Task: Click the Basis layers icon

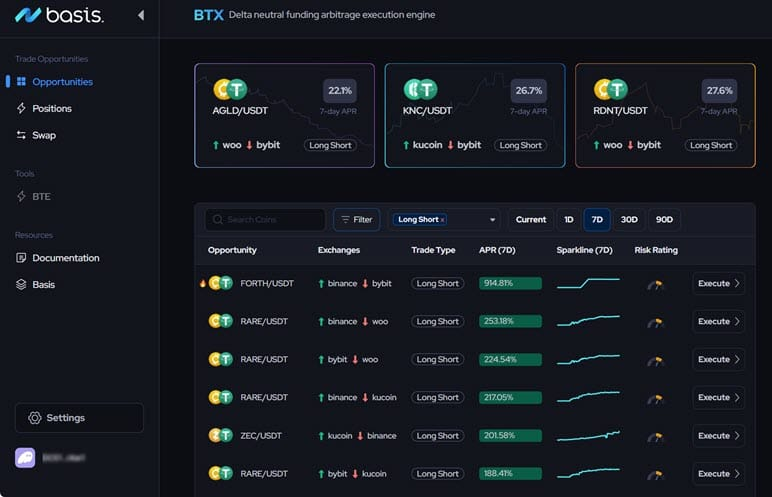Action: (x=21, y=284)
